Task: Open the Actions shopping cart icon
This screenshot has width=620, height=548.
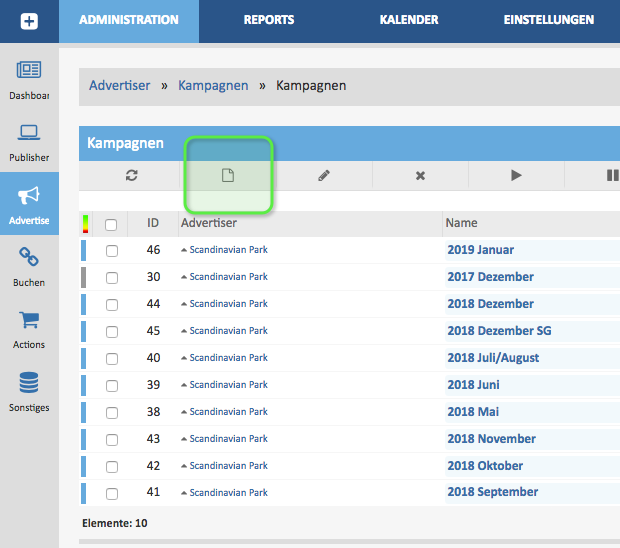Action: pyautogui.click(x=29, y=320)
